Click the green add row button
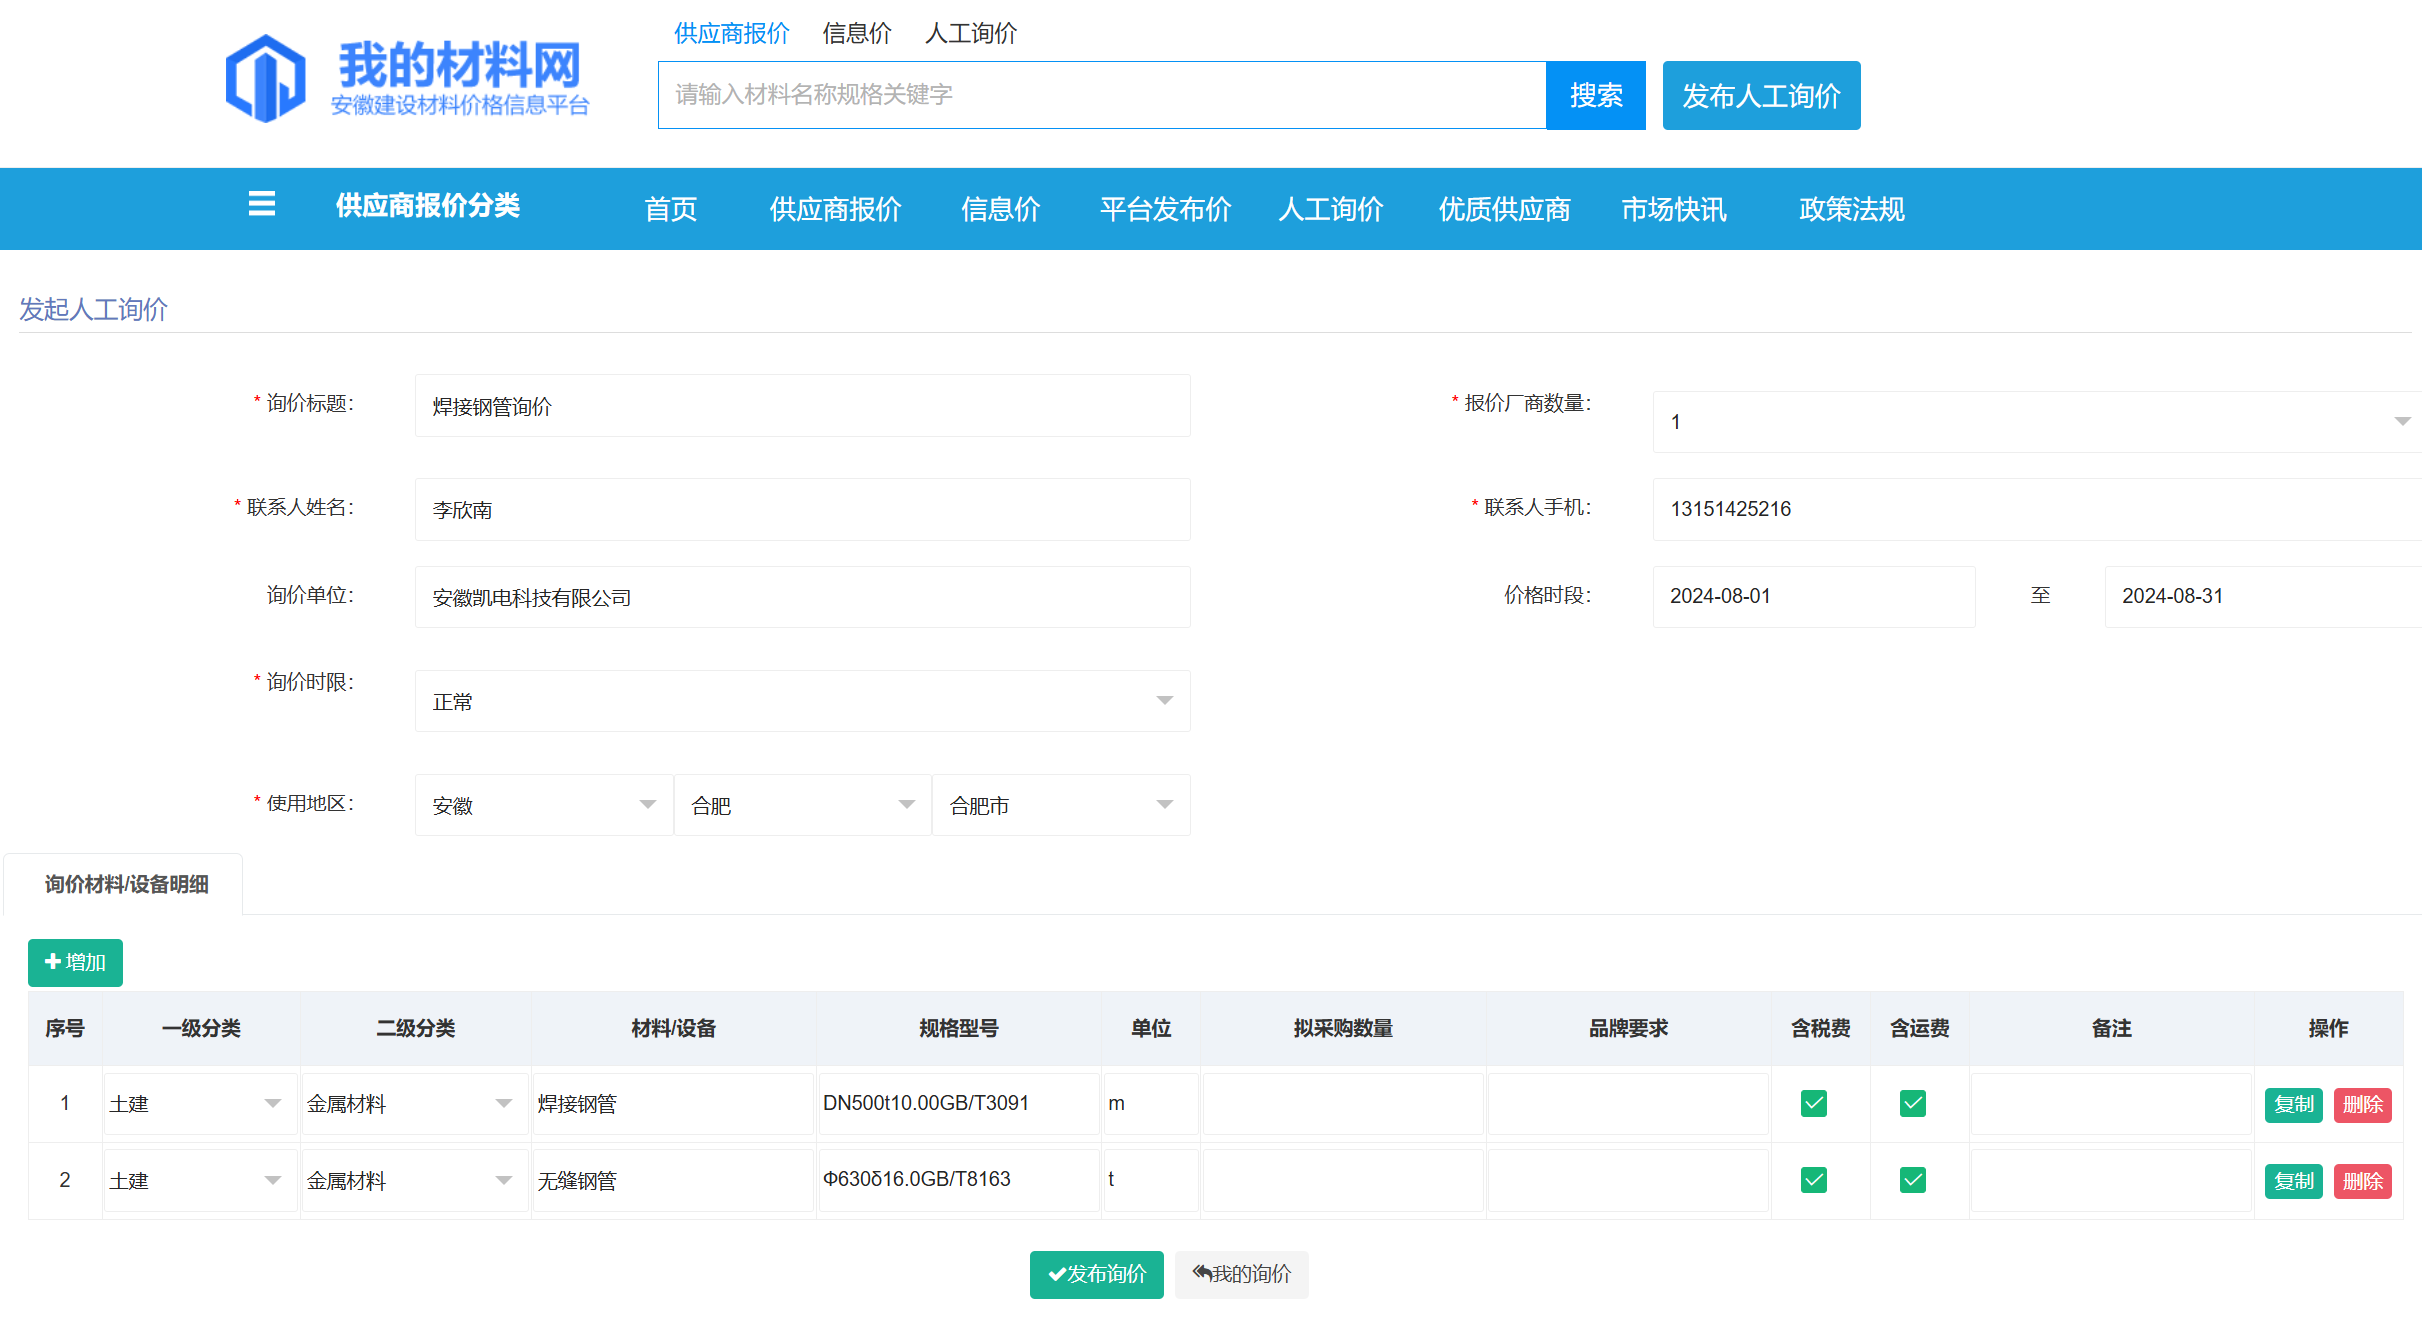The height and width of the screenshot is (1323, 2422). coord(75,962)
